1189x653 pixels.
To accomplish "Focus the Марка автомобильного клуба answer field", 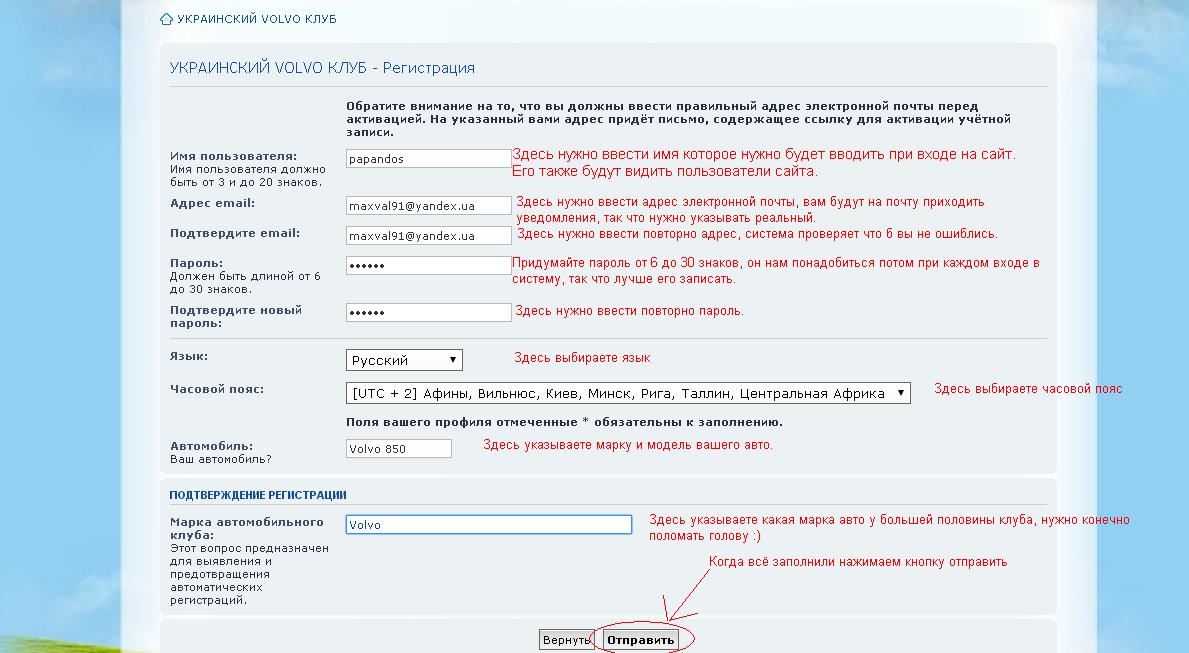I will pyautogui.click(x=488, y=524).
